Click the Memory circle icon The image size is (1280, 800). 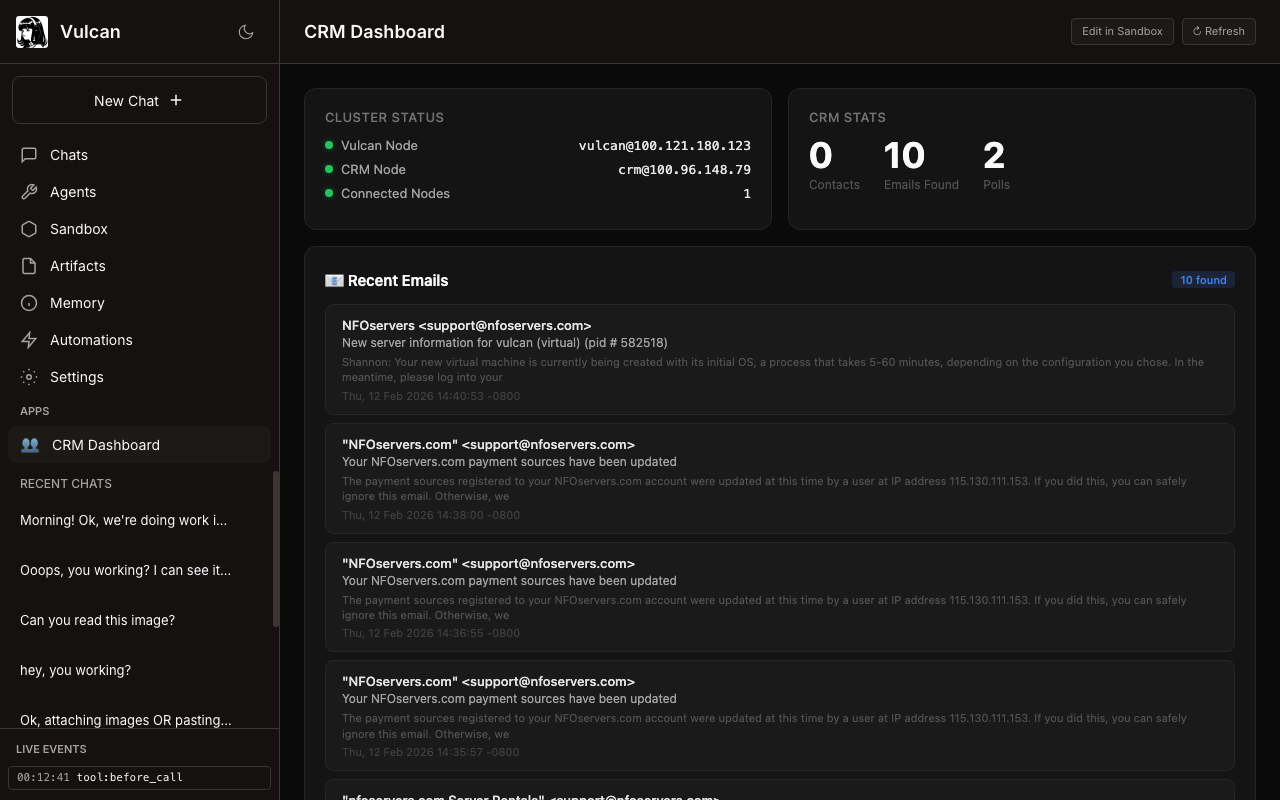pos(29,303)
